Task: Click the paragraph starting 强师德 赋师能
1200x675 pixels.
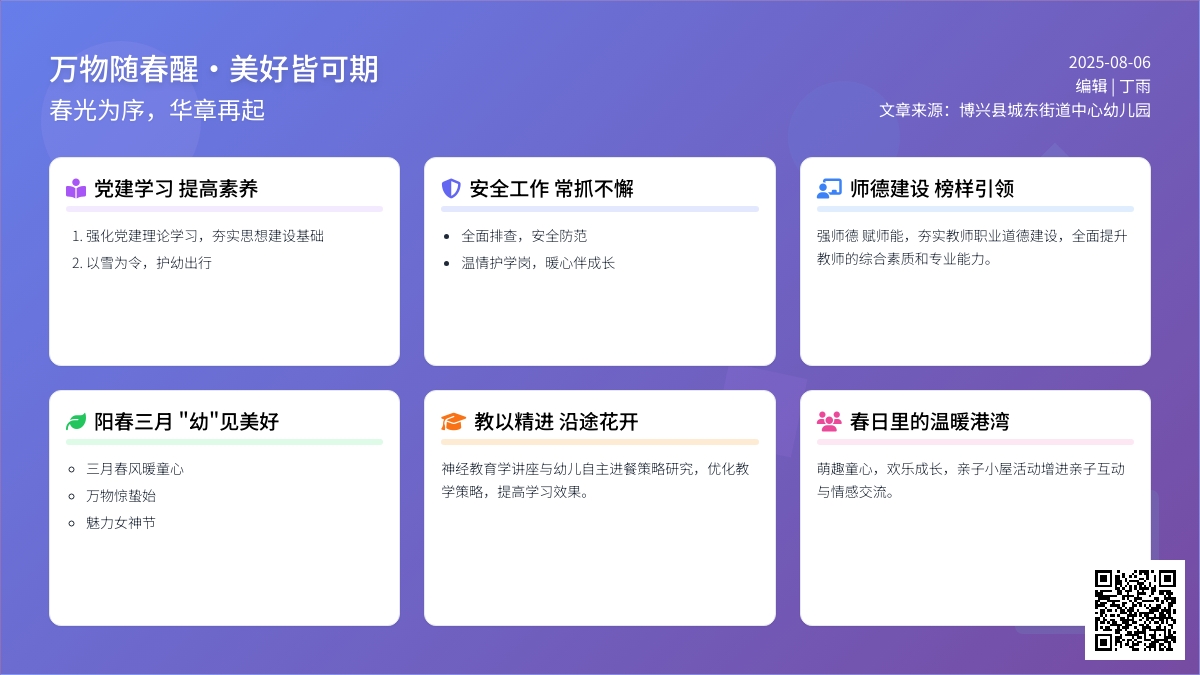Action: pyautogui.click(x=972, y=247)
